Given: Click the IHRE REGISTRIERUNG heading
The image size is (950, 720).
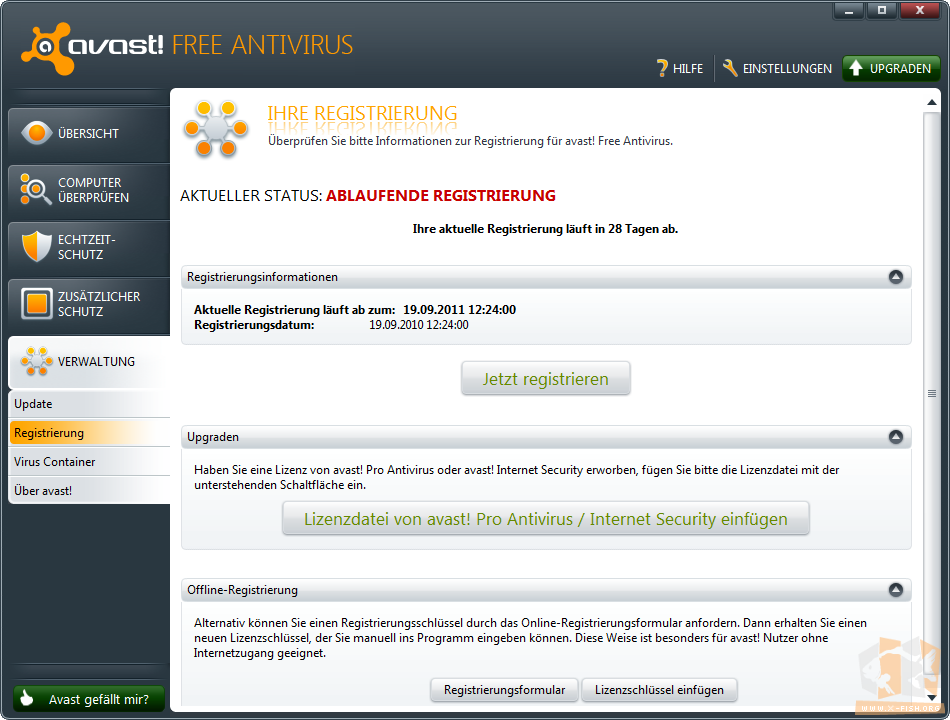Looking at the screenshot, I should point(362,113).
